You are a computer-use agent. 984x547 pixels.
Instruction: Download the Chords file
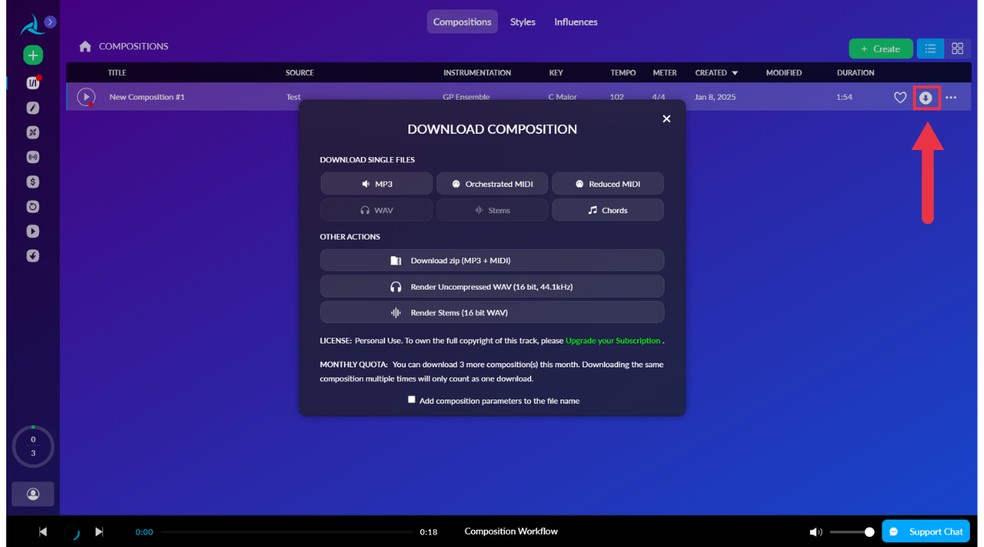coord(607,210)
